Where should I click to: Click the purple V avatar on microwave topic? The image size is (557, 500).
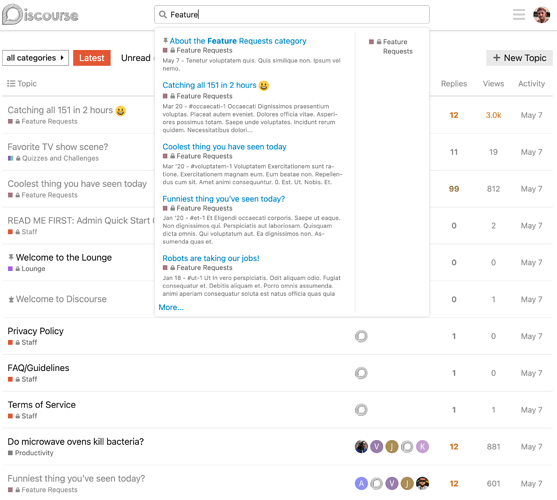(x=377, y=446)
